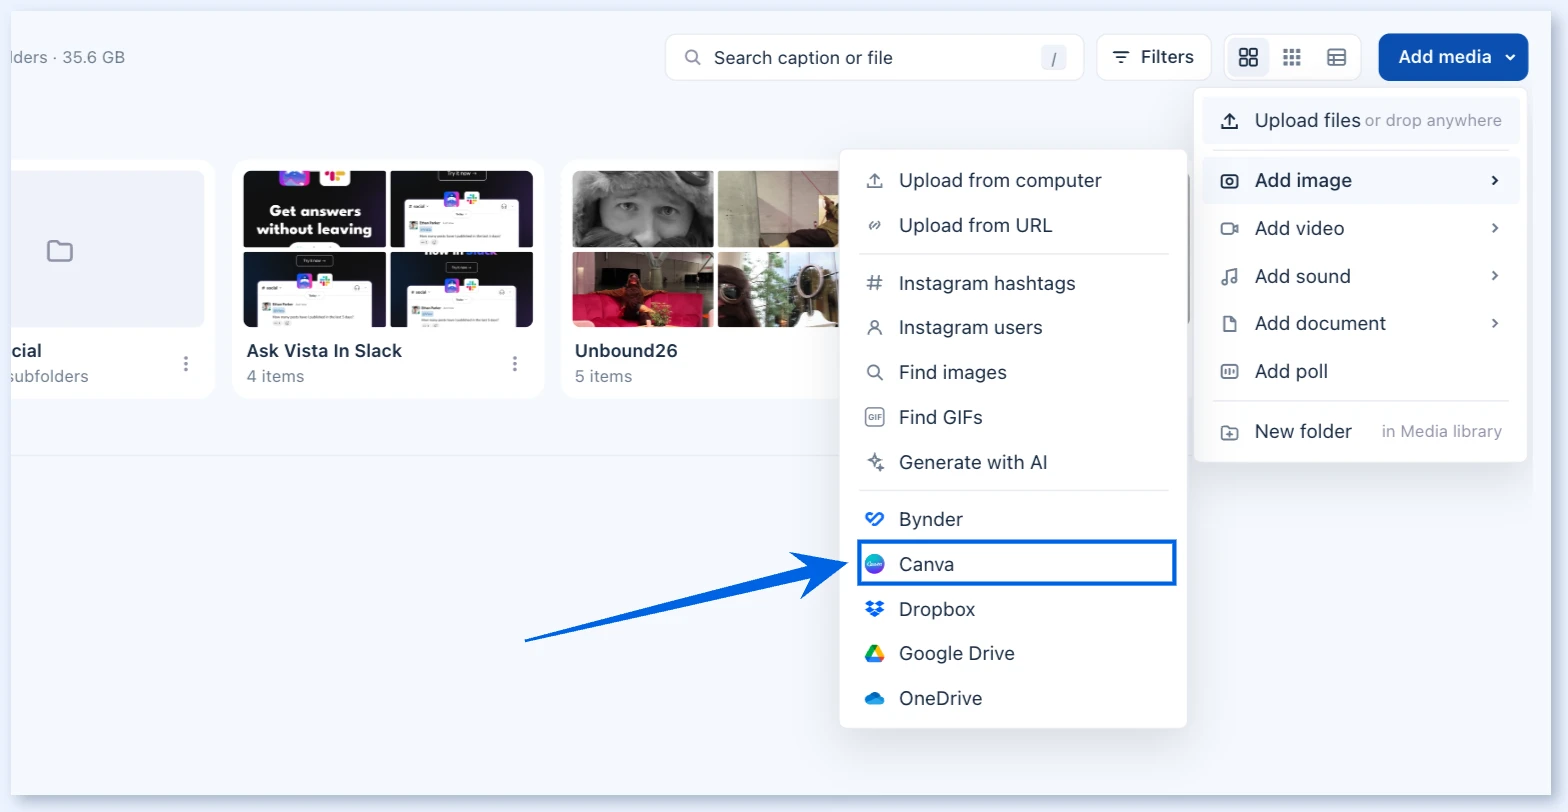
Task: Switch to table list view icon
Action: [1336, 57]
